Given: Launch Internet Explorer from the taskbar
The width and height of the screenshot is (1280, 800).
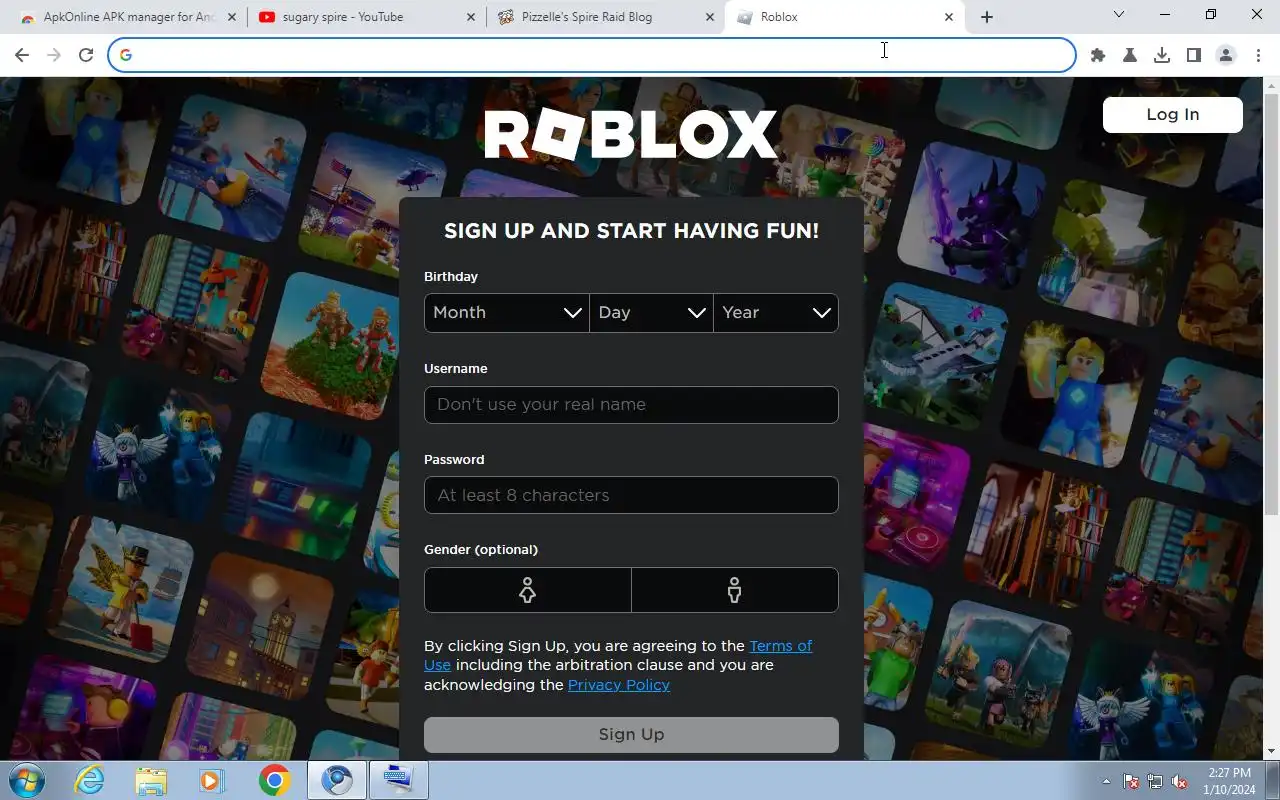Looking at the screenshot, I should coord(90,780).
